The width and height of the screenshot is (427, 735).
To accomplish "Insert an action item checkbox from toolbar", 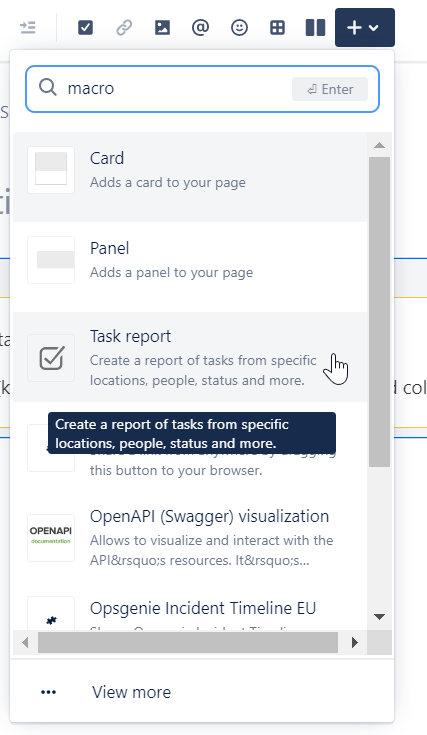I will point(85,28).
